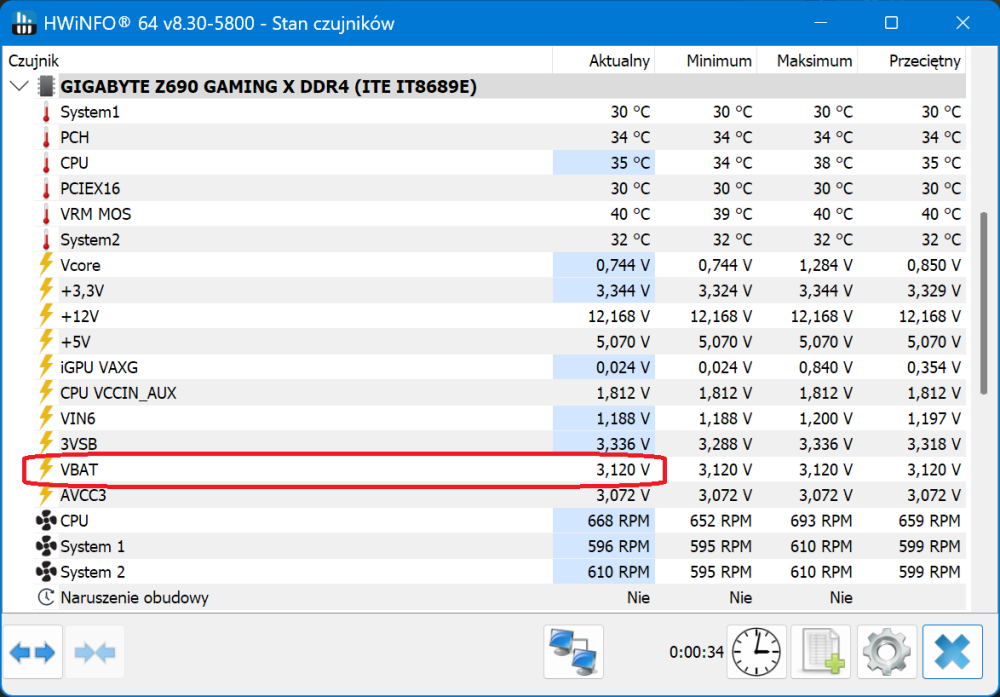This screenshot has width=1000, height=697.
Task: Click the elapsed time 0:00:34 readout
Action: click(x=696, y=652)
